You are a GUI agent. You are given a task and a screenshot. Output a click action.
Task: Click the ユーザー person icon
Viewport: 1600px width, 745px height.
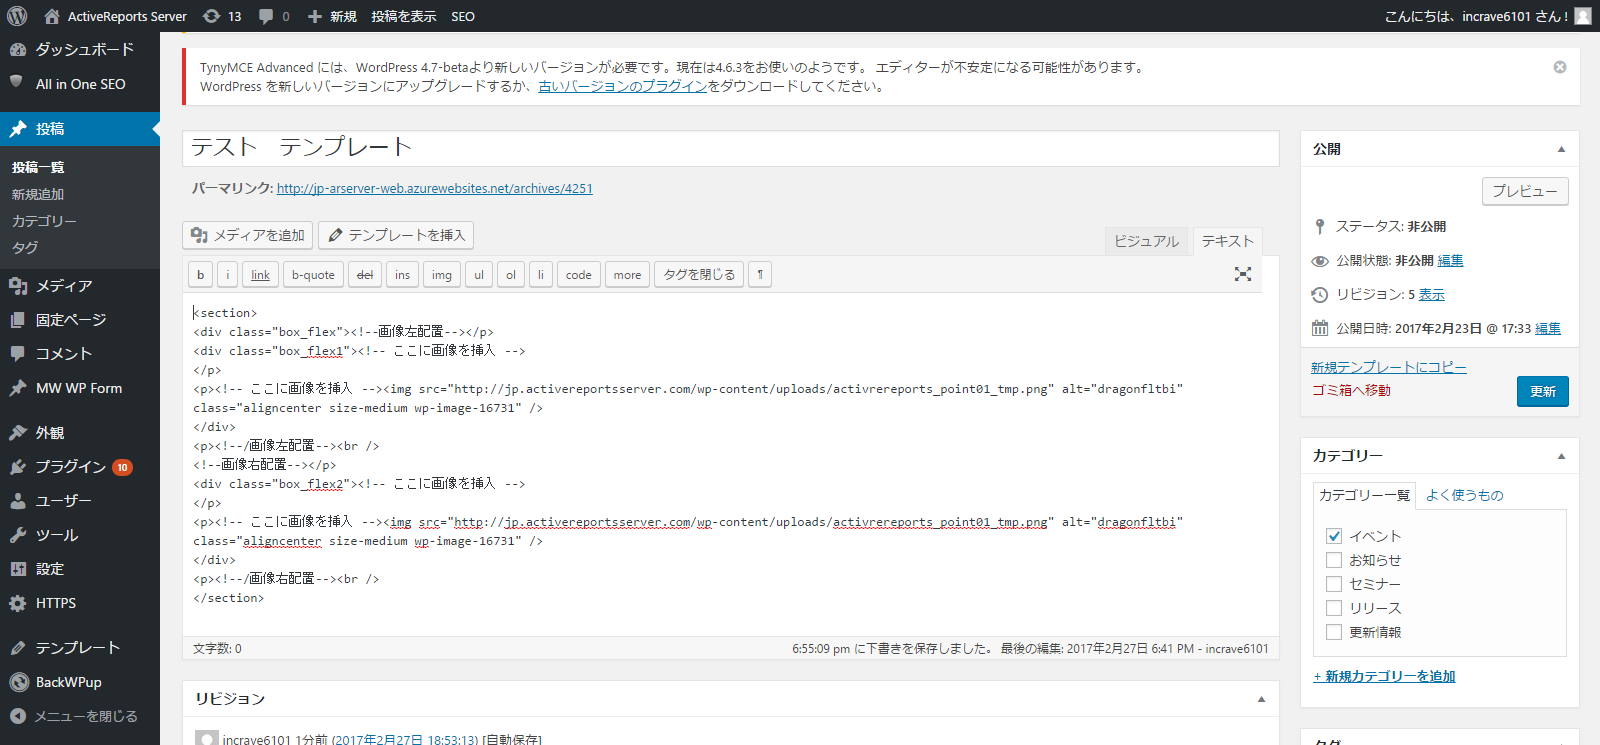pos(18,501)
